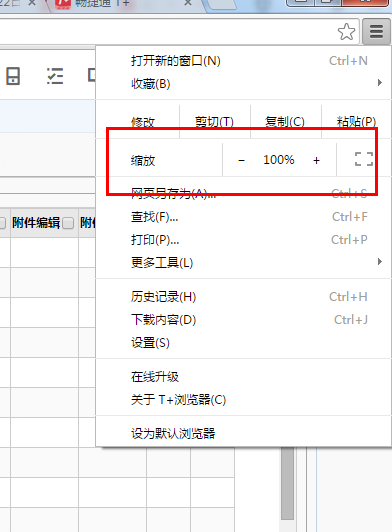Click the bookmark star icon
This screenshot has width=392, height=532.
point(346,32)
